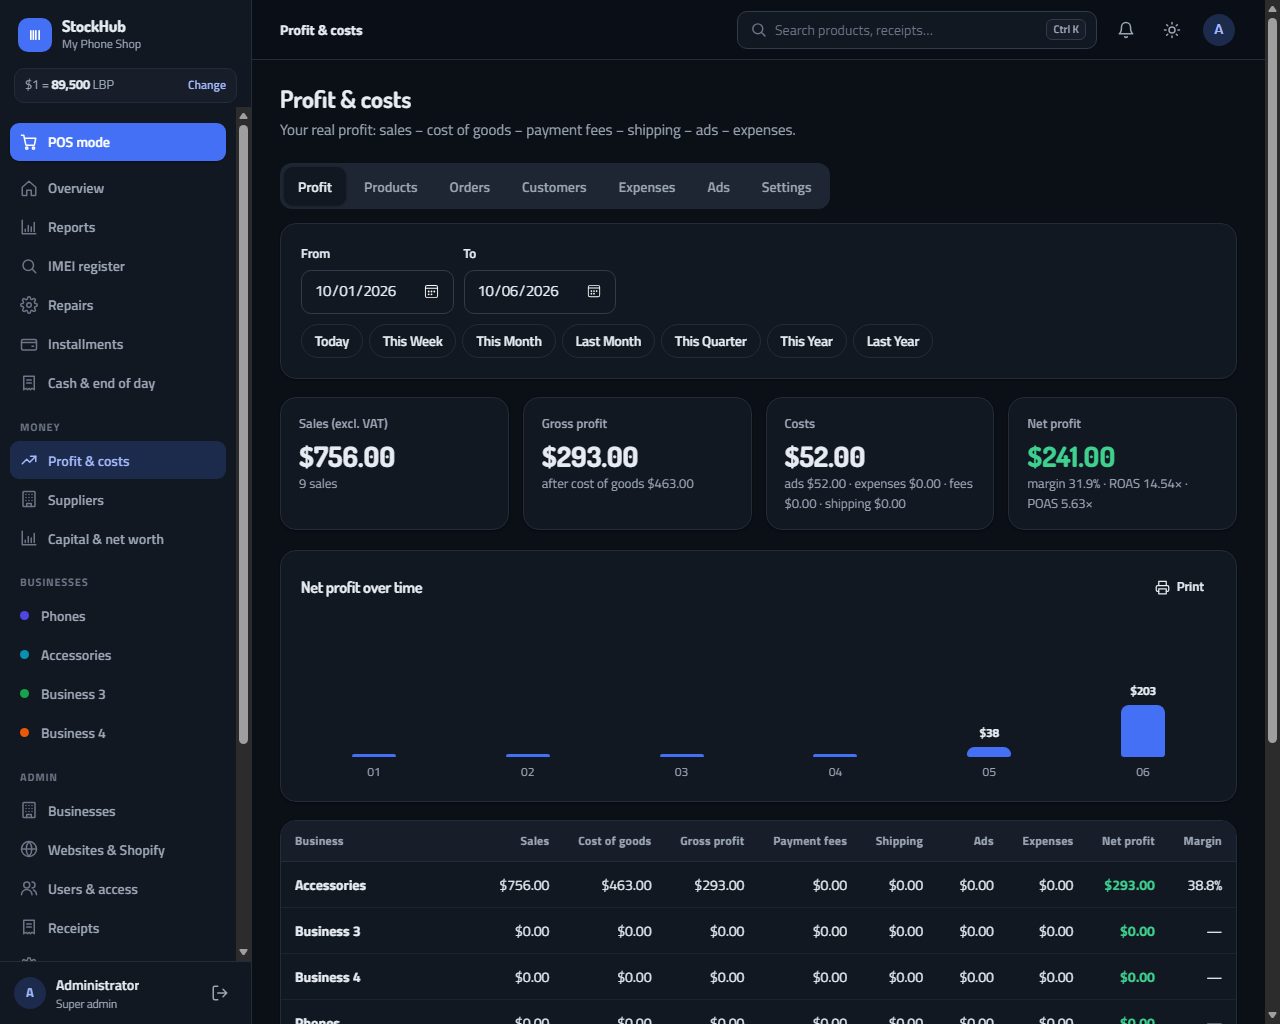Change the LBP exchange rate
Viewport: 1280px width, 1024px height.
pyautogui.click(x=207, y=85)
